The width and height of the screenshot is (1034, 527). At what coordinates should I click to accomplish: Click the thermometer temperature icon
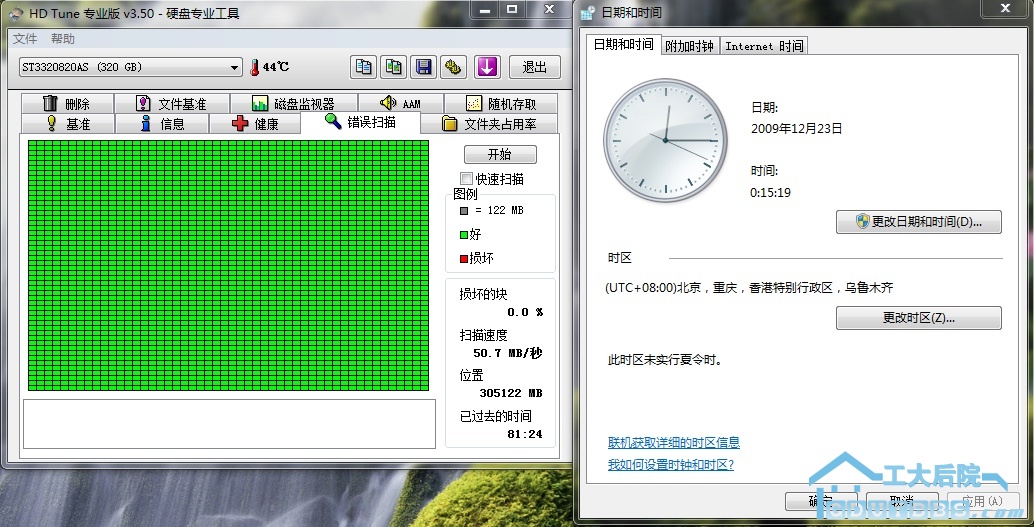click(x=255, y=67)
